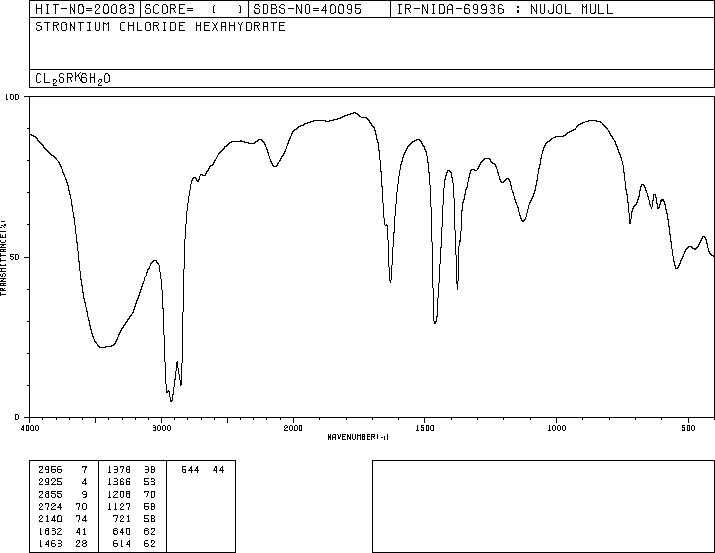
Task: Click the CL2SR·6H2O formula text
Action: tap(73, 79)
